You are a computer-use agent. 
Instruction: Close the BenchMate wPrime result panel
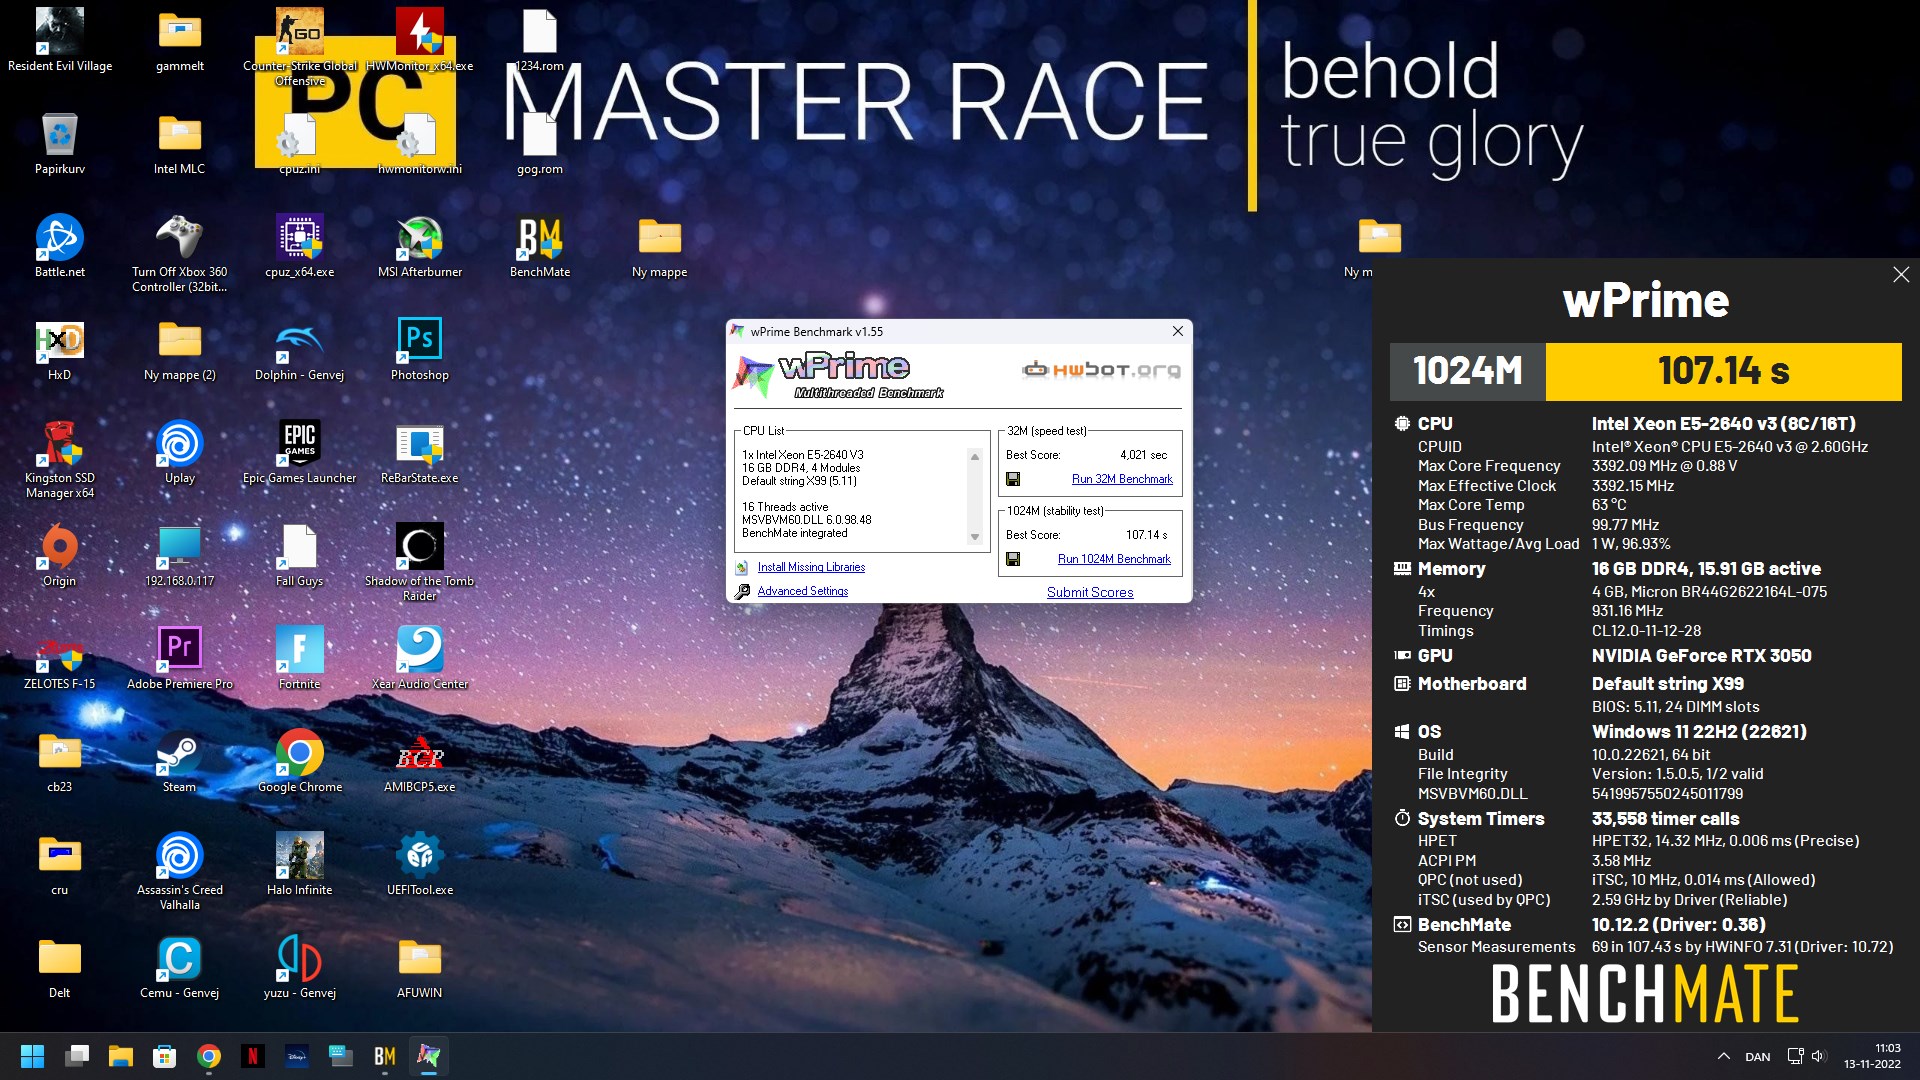(x=1901, y=274)
